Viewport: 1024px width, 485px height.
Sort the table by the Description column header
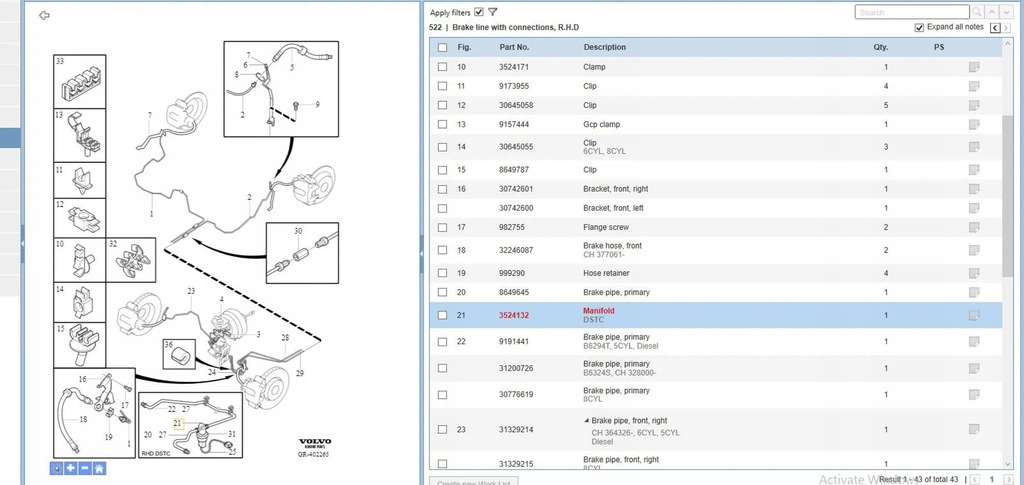605,47
